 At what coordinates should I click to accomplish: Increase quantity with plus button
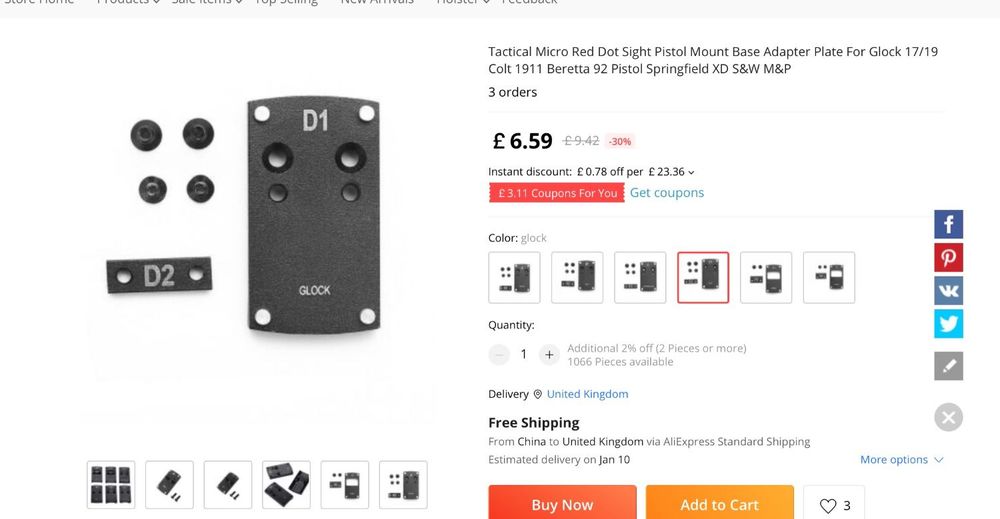549,354
